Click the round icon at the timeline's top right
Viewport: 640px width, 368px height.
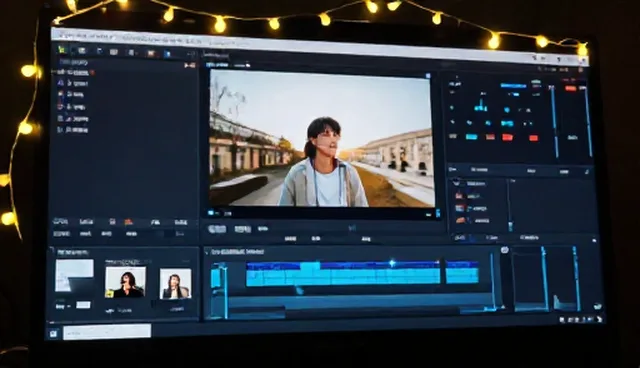pyautogui.click(x=504, y=250)
